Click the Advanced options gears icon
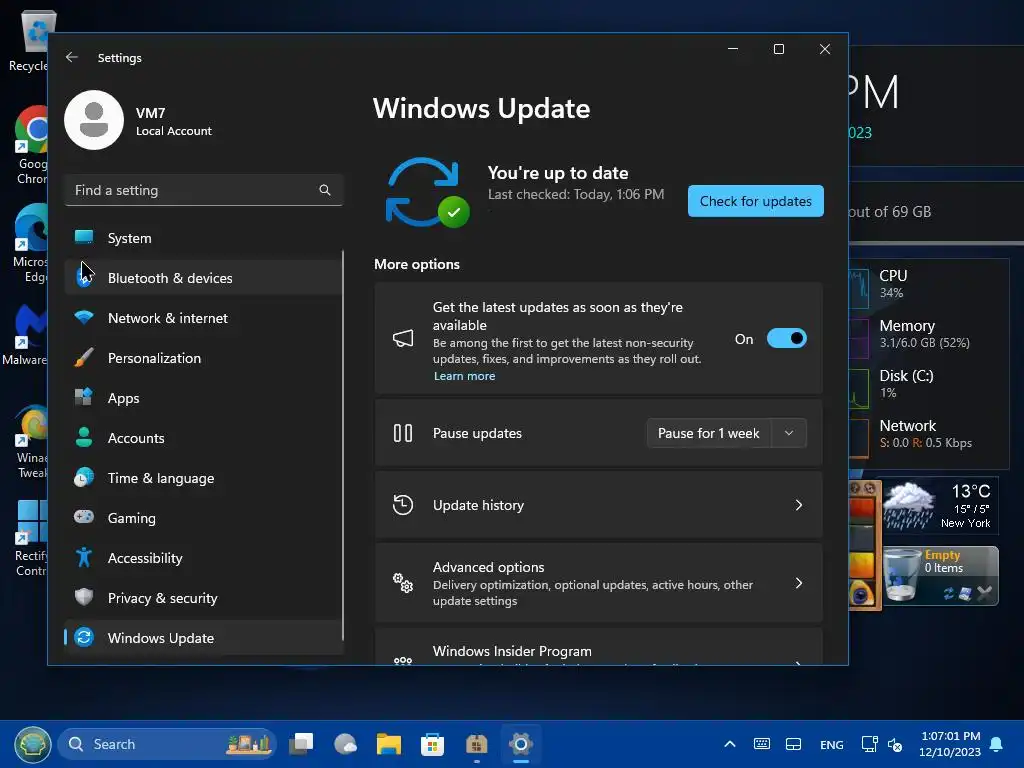Screen dimensions: 1024x768 403,583
